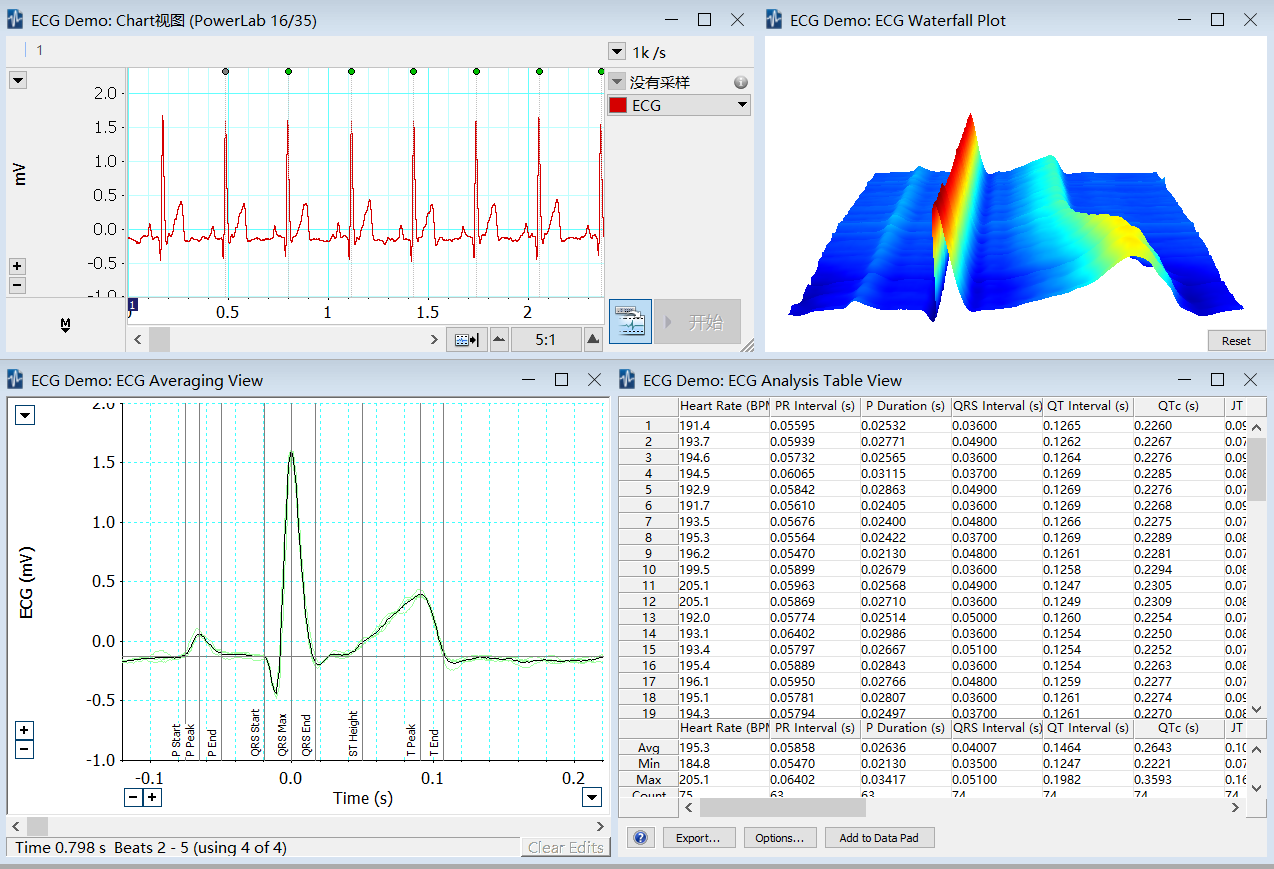1274x869 pixels.
Task: Click the red ECG channel color swatch
Action: [618, 105]
